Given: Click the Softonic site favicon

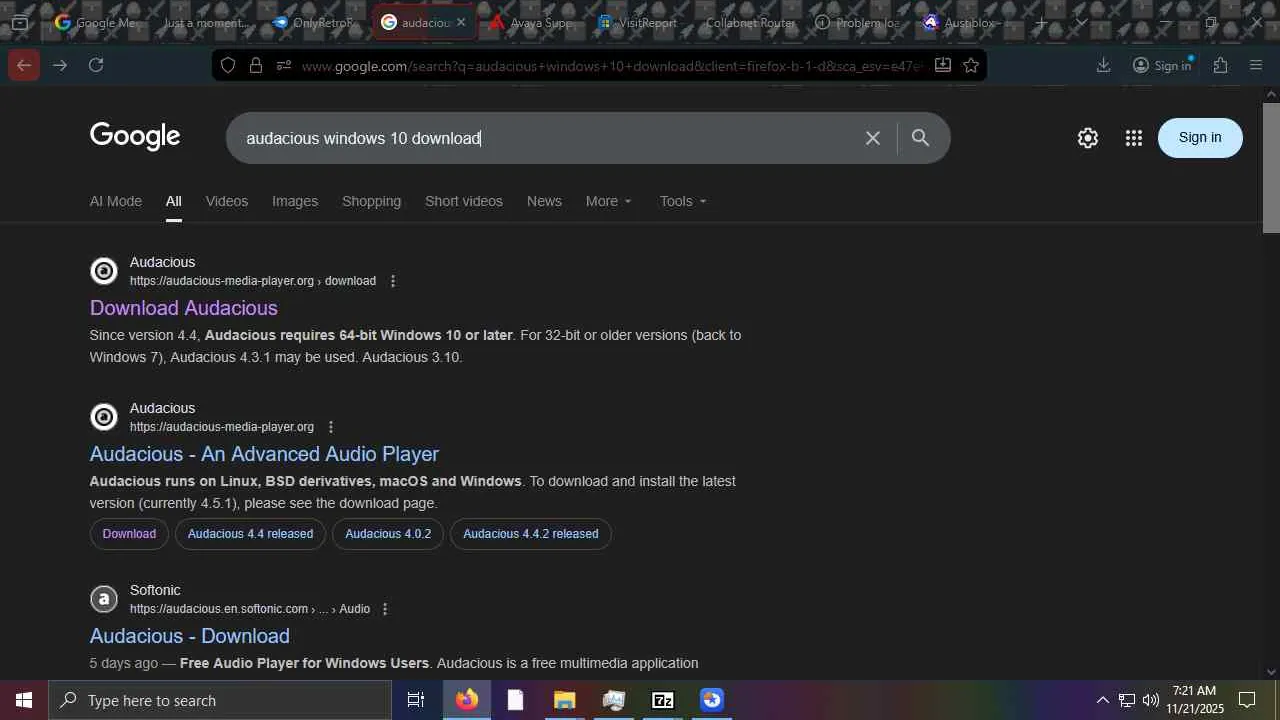Looking at the screenshot, I should [x=104, y=599].
